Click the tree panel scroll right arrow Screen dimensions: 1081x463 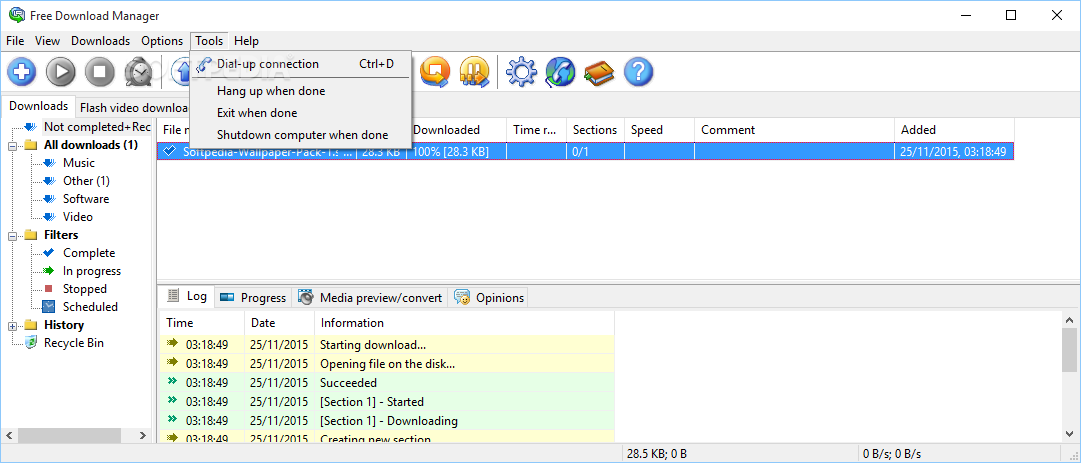coord(143,435)
